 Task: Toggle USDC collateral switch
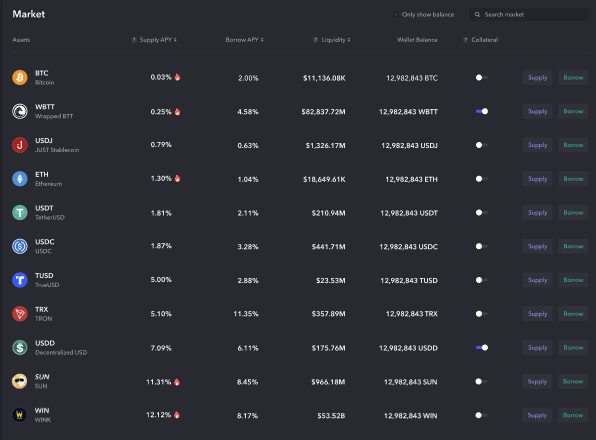point(482,246)
